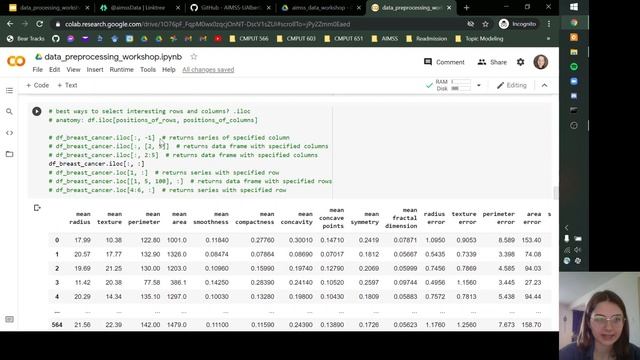Screen dimensions: 640x360
Task: Open the CMPUT 651 bookmark folder
Action: point(343,39)
